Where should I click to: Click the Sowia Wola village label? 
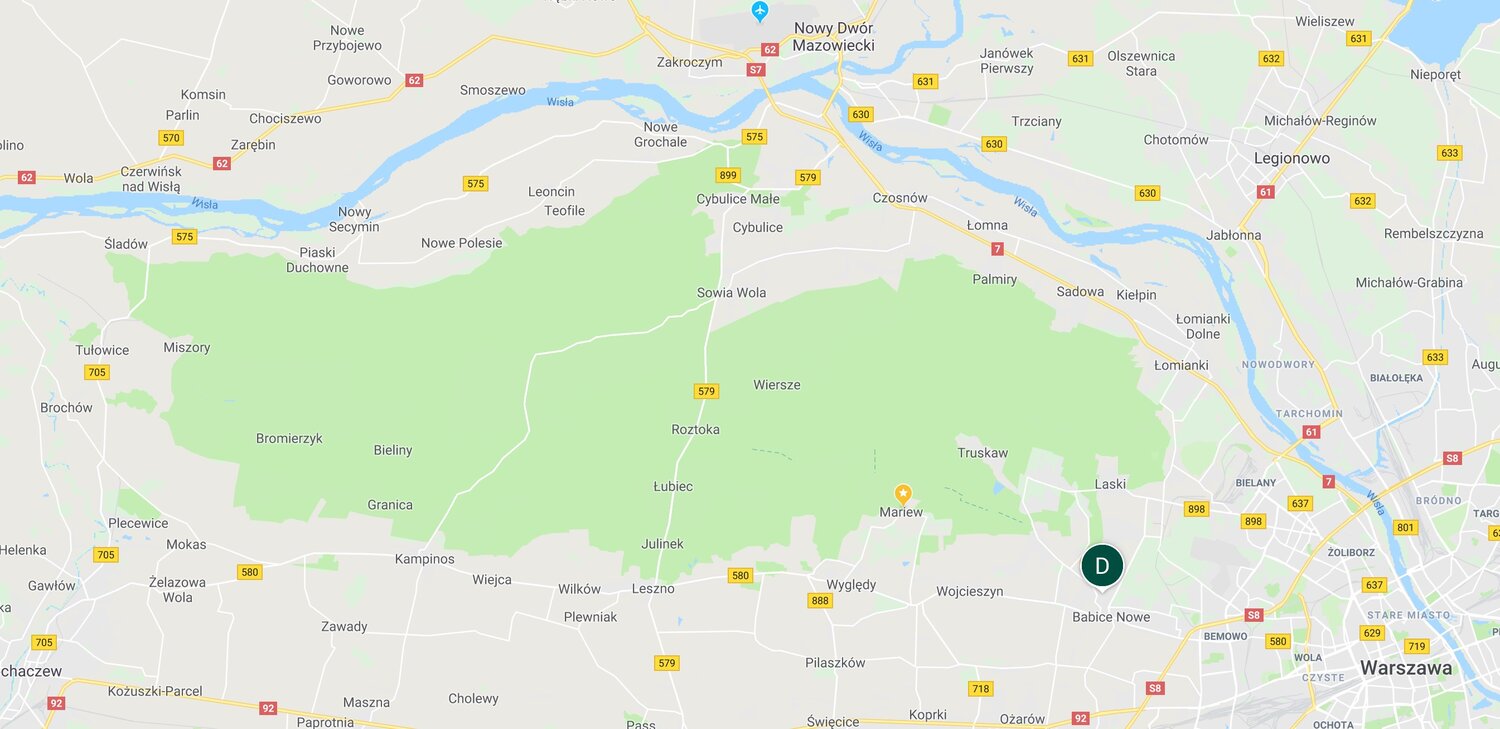click(731, 293)
